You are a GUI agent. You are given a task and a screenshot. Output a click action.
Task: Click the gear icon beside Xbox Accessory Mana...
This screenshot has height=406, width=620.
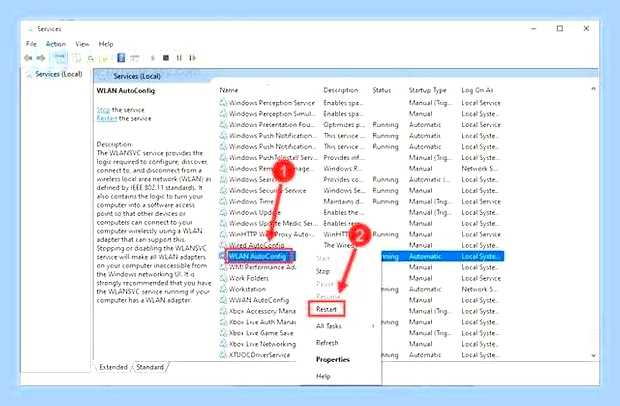click(223, 311)
